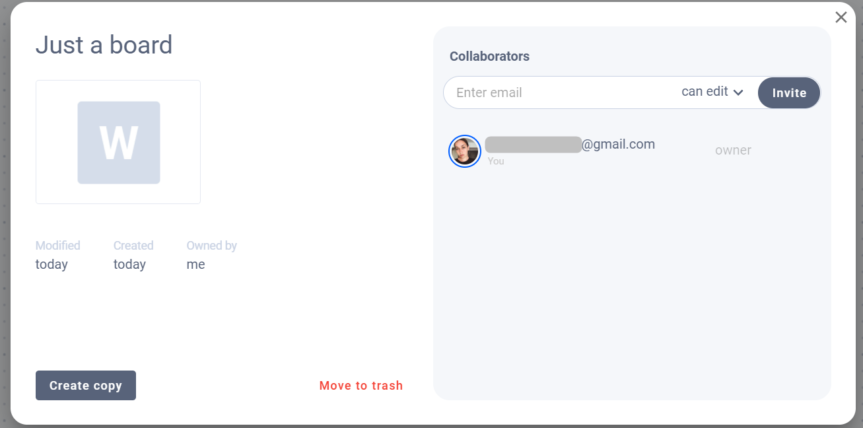Click the owner's profile avatar
The image size is (863, 428).
point(465,151)
